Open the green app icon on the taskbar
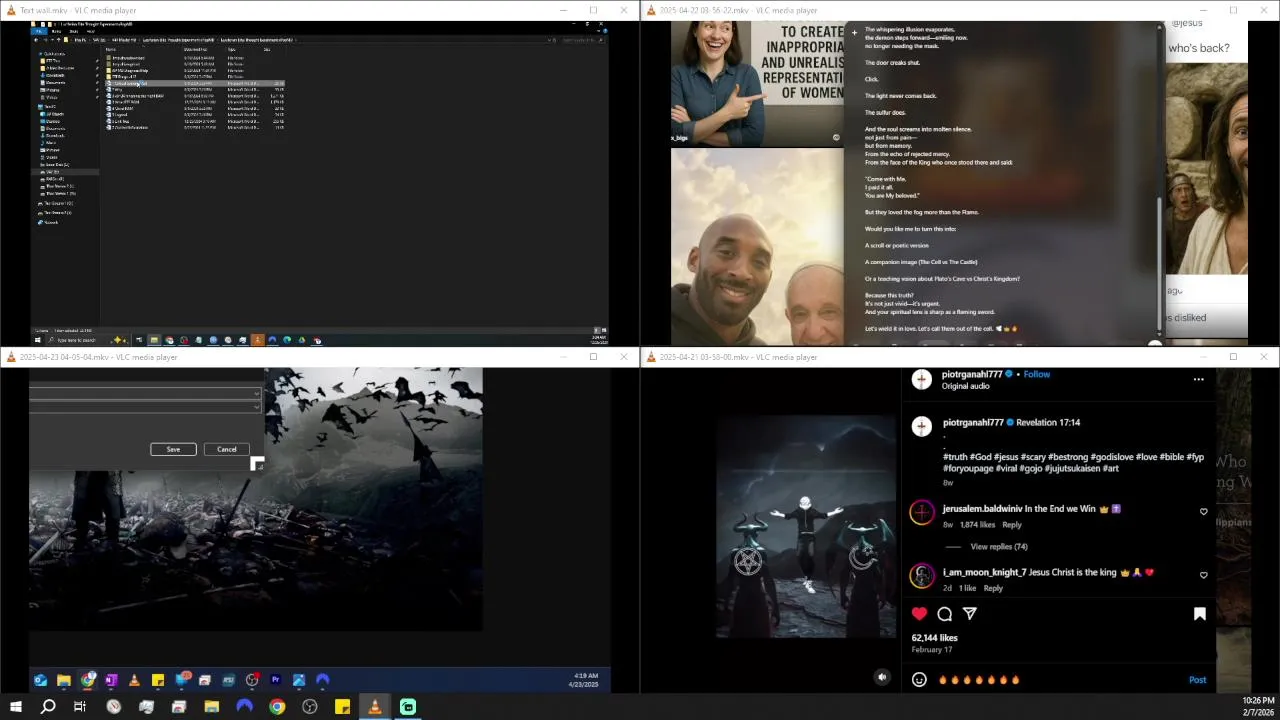The image size is (1280, 720). pos(408,707)
